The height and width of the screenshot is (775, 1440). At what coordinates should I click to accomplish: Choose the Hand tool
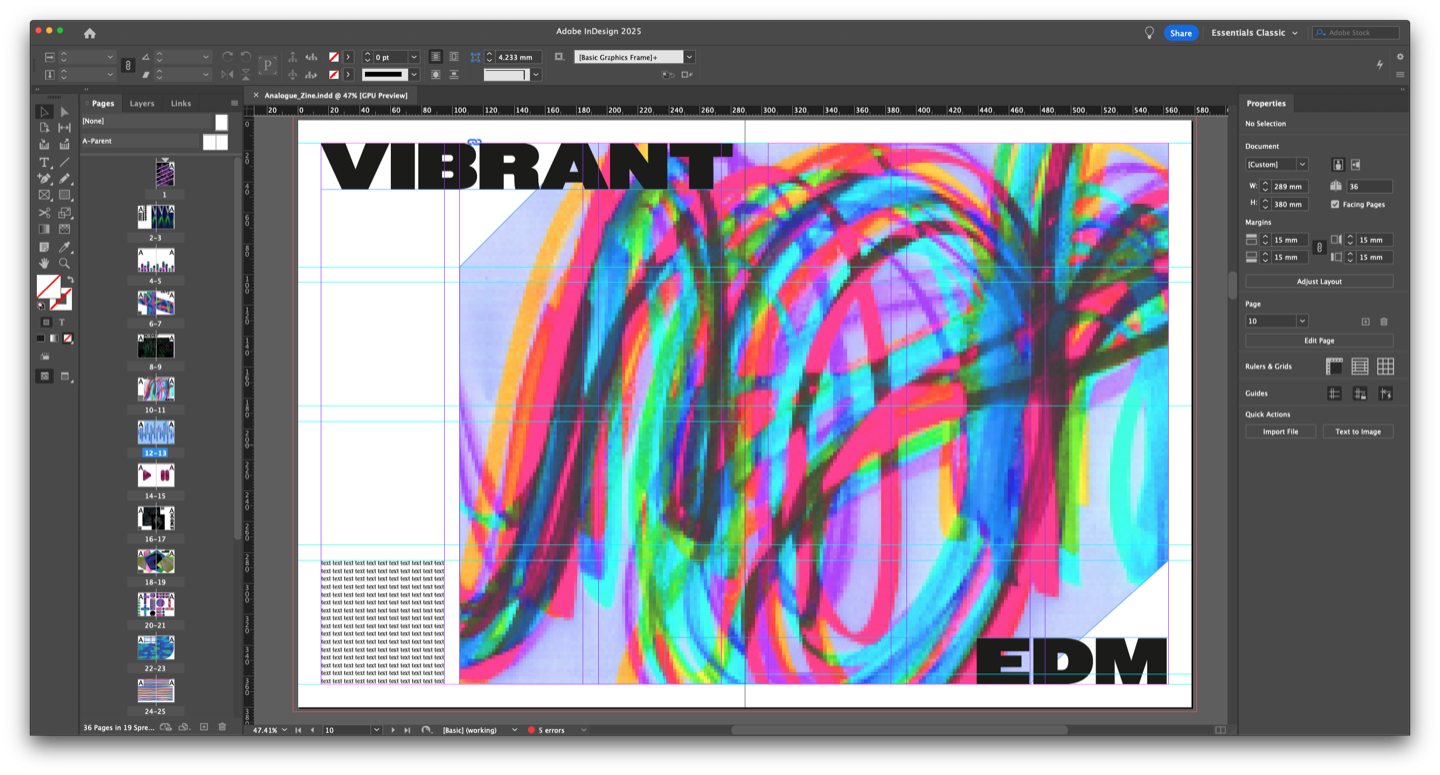pyautogui.click(x=44, y=264)
